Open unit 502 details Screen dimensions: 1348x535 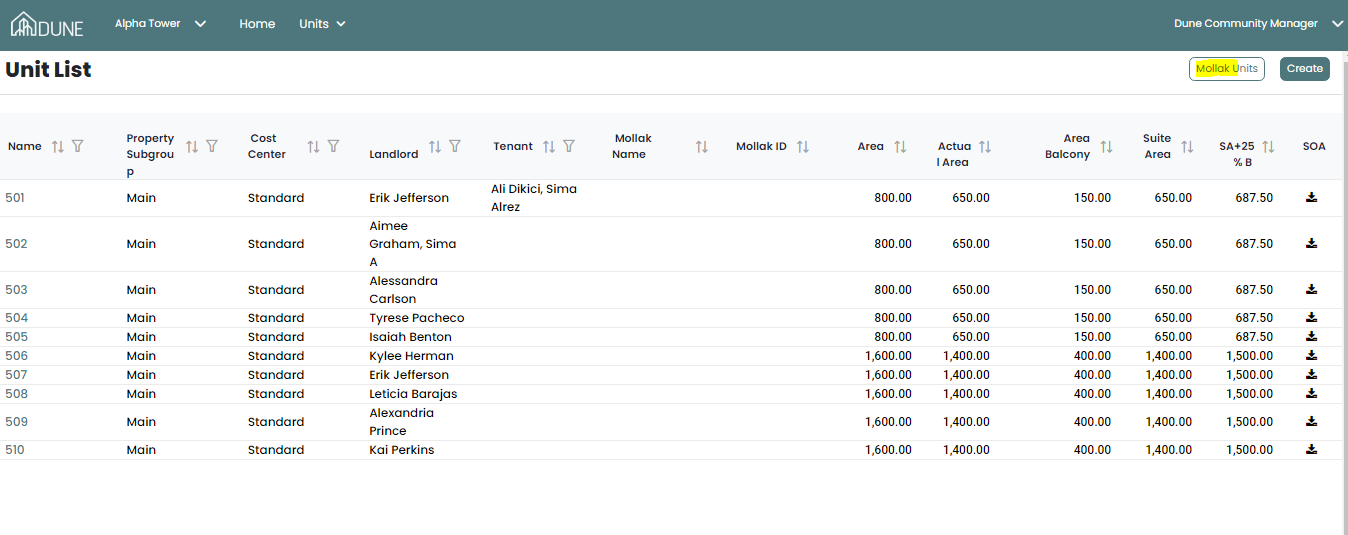click(x=16, y=244)
